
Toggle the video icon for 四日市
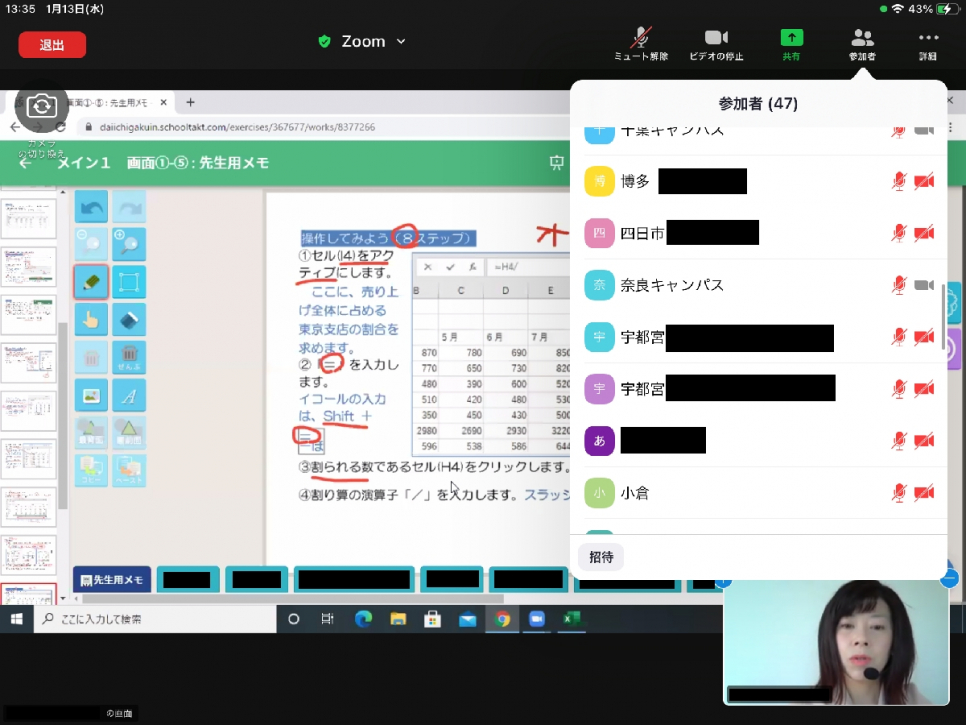[x=924, y=233]
